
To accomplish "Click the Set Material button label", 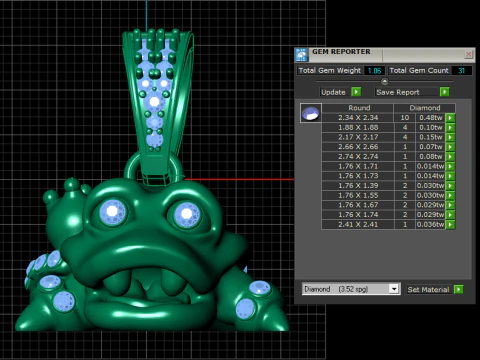I will pos(428,289).
